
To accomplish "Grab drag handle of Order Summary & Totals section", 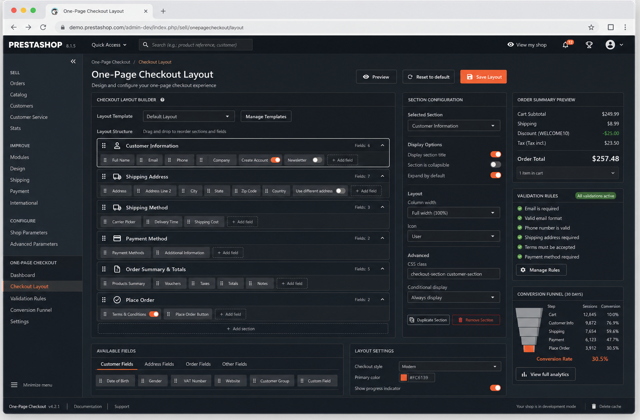I will (x=104, y=269).
